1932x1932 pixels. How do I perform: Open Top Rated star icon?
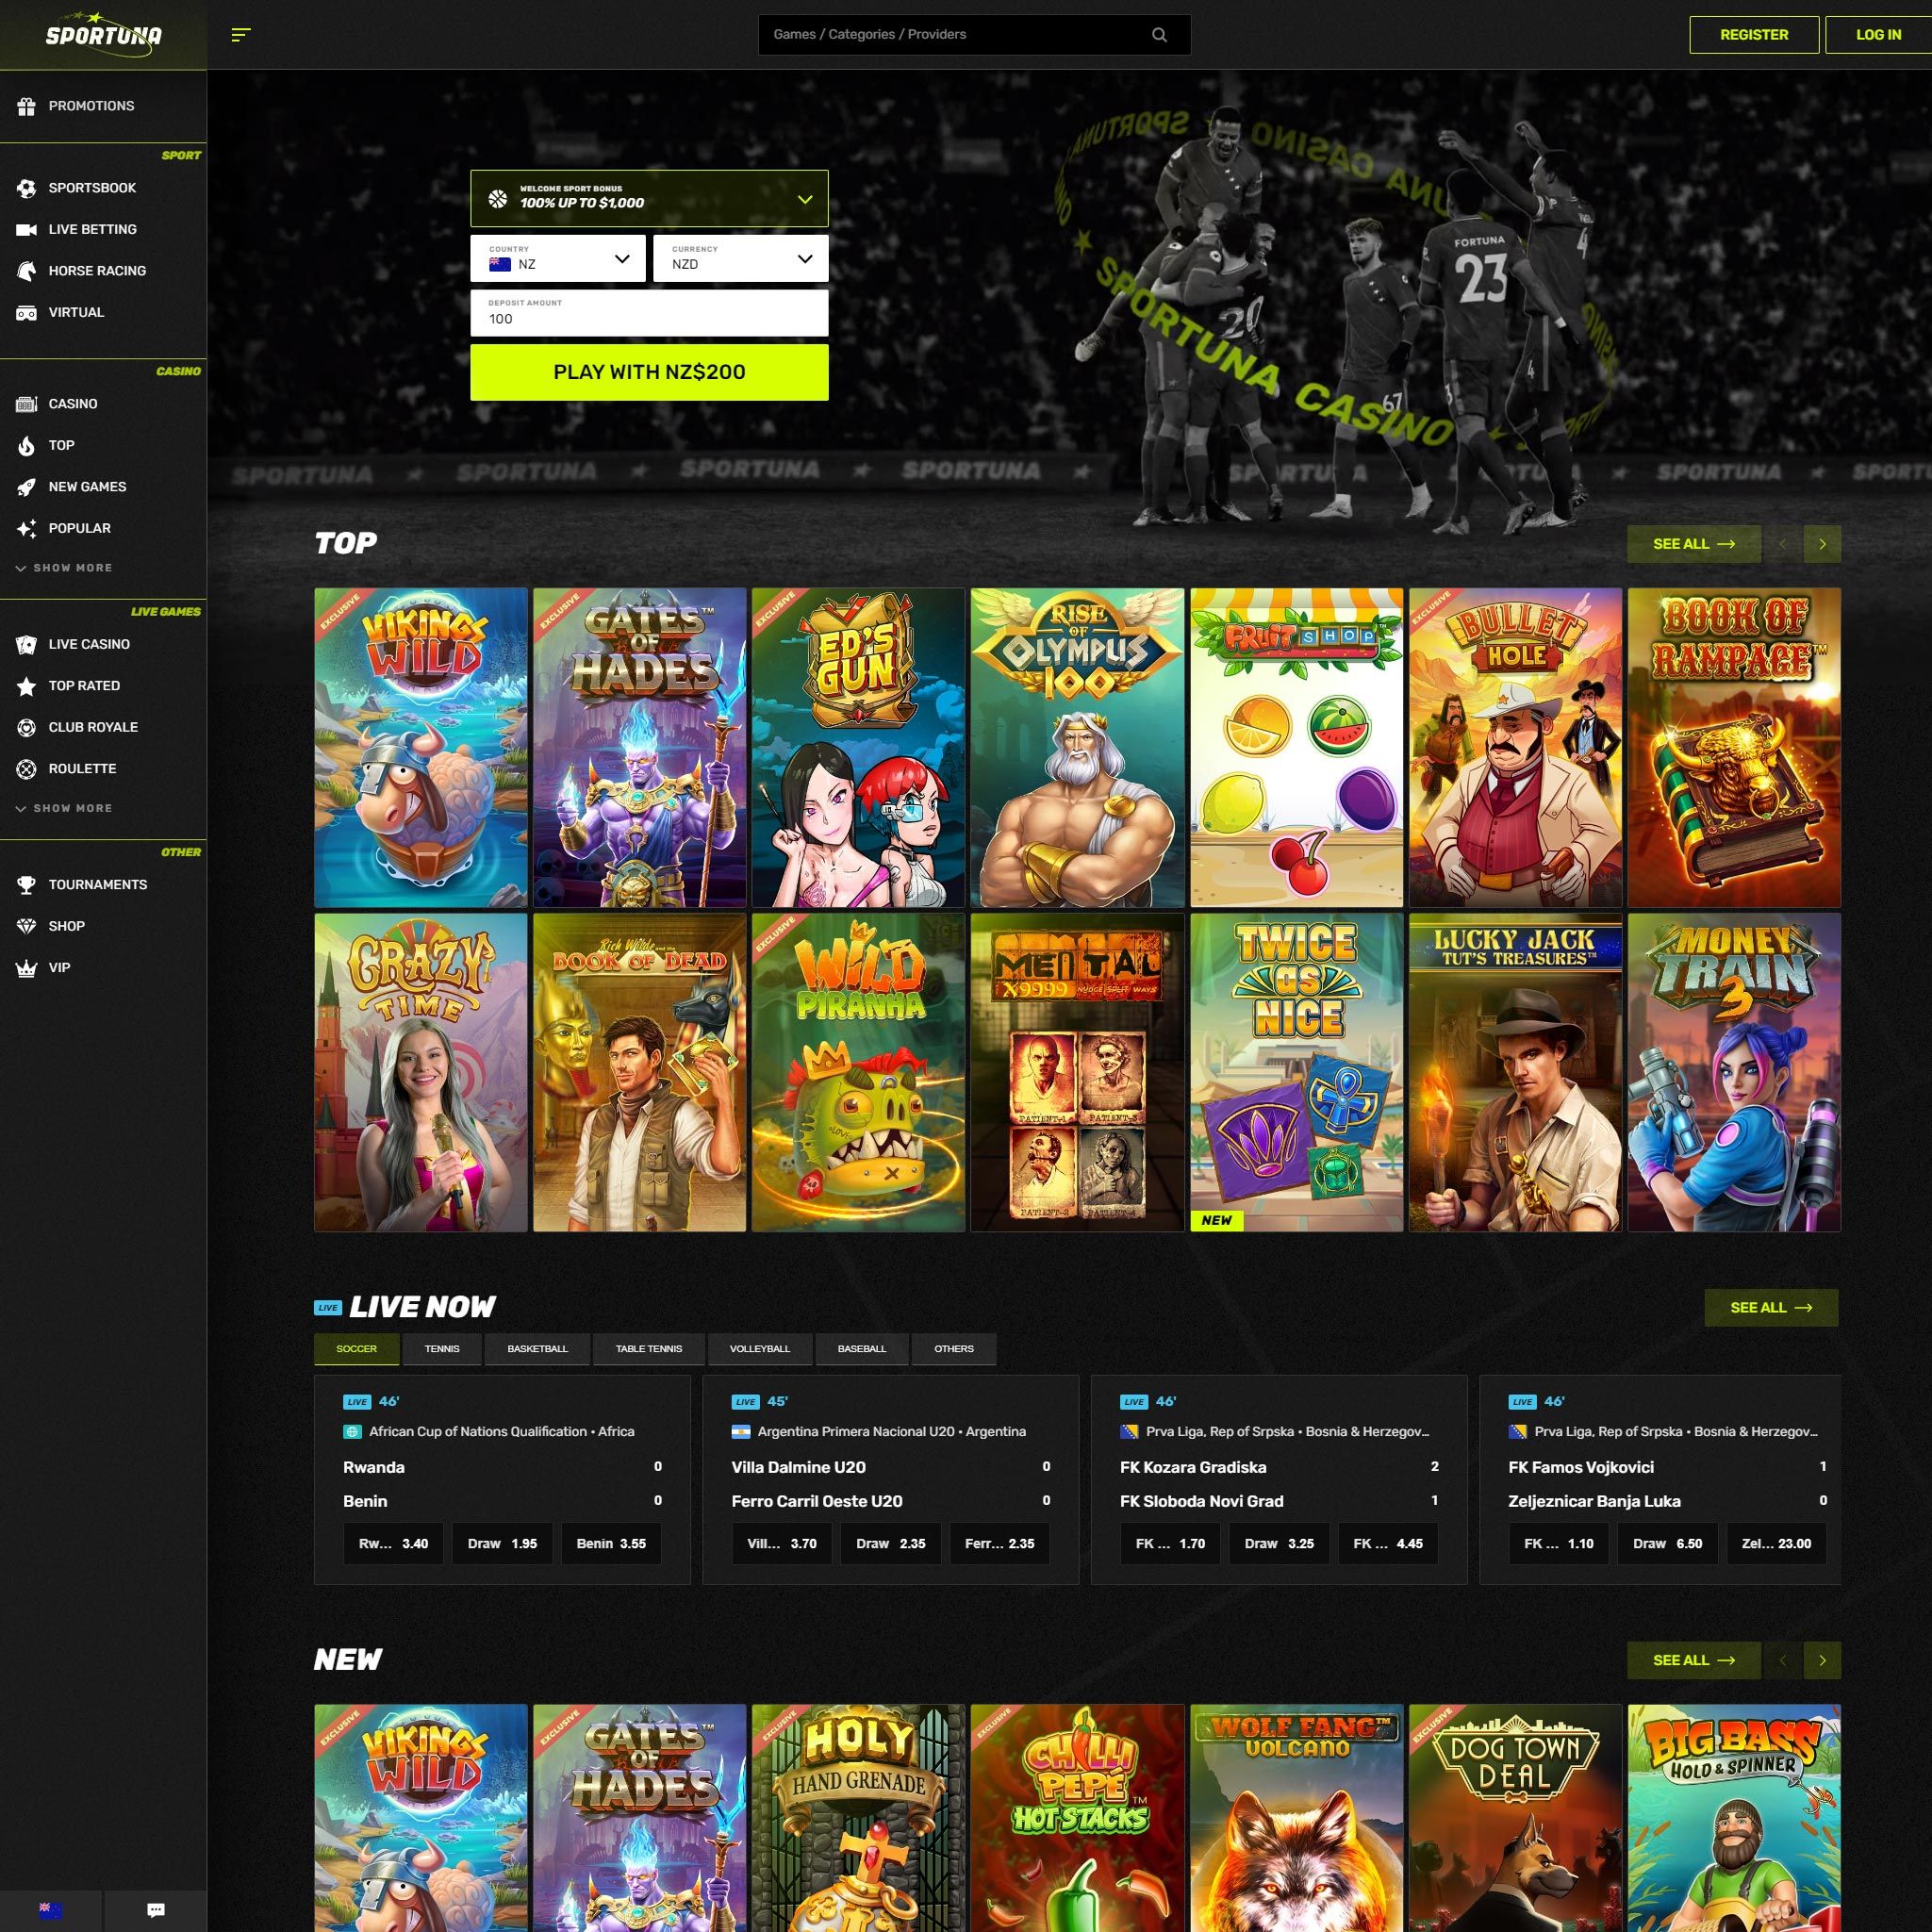point(27,686)
